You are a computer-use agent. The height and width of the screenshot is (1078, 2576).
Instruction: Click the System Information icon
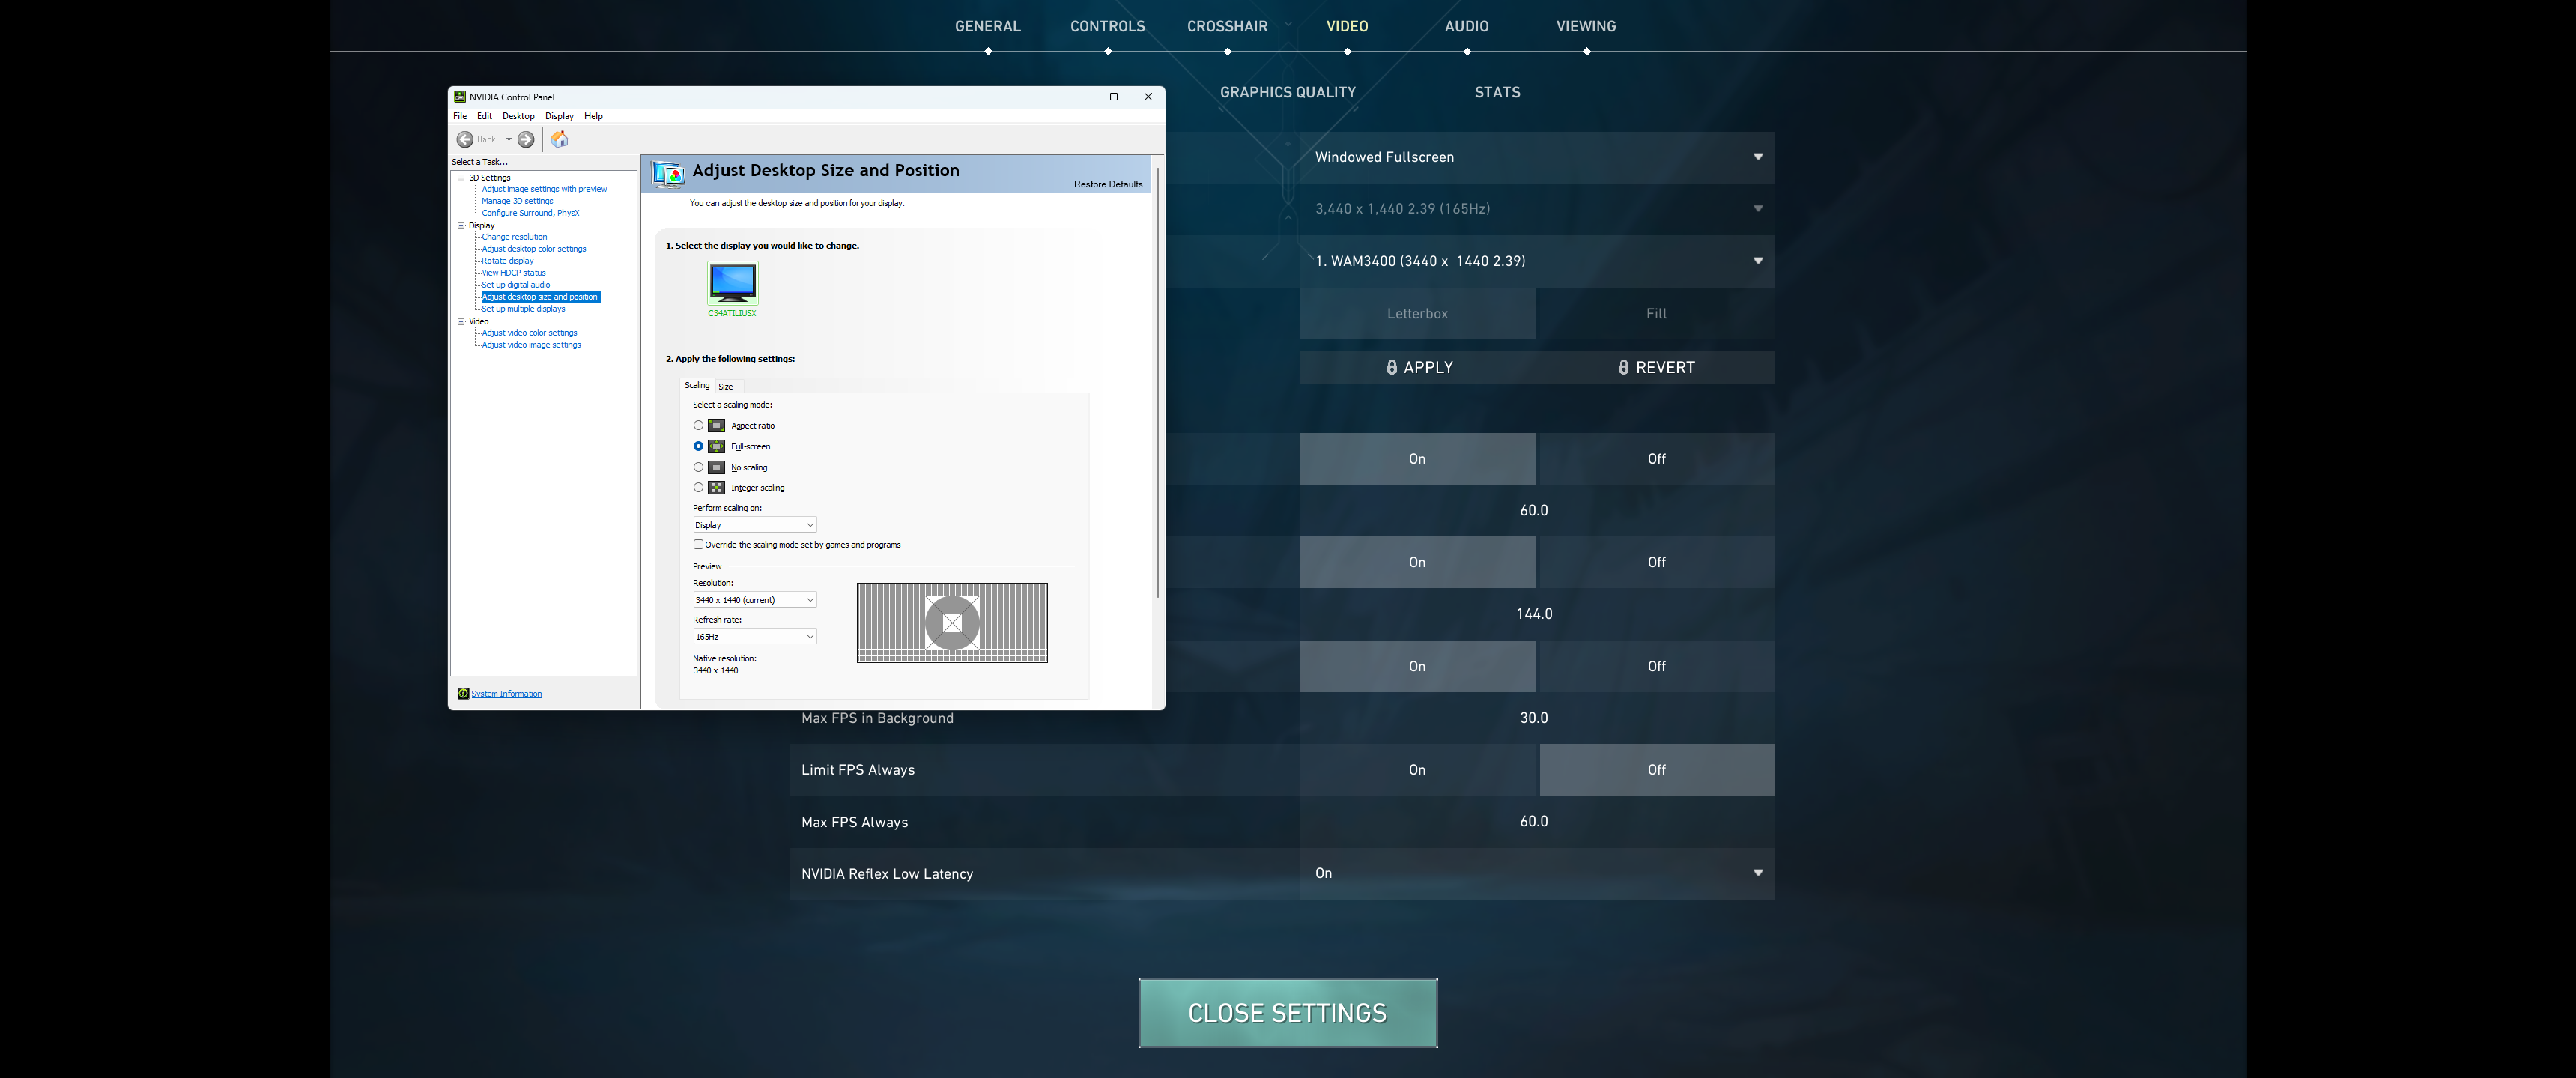(x=463, y=693)
